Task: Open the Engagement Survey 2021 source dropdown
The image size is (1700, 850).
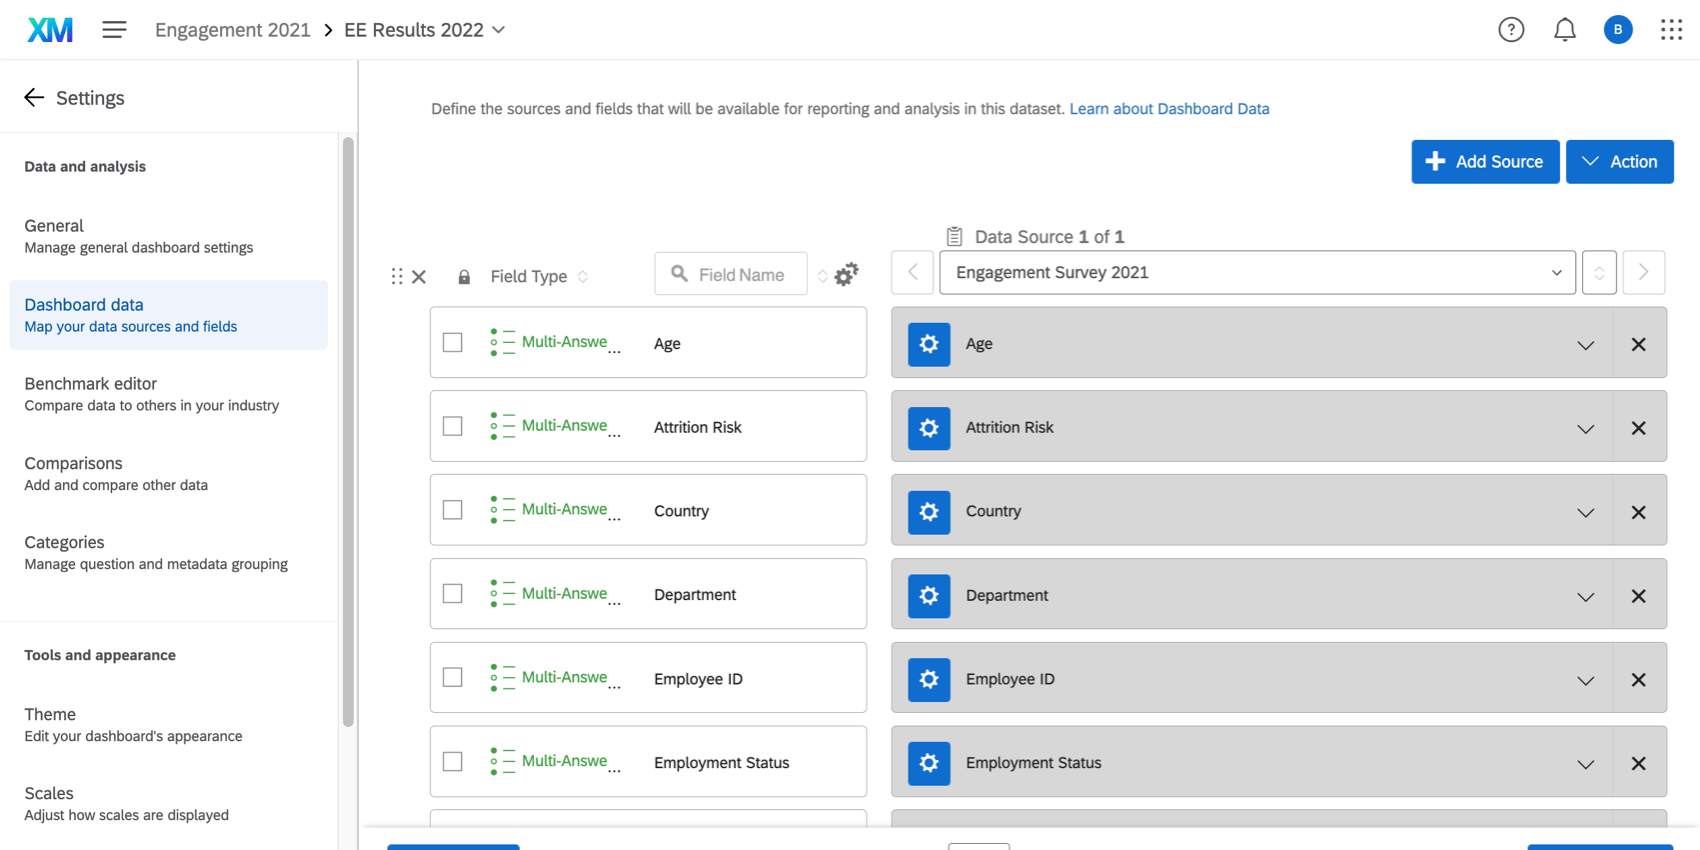Action: 1256,273
